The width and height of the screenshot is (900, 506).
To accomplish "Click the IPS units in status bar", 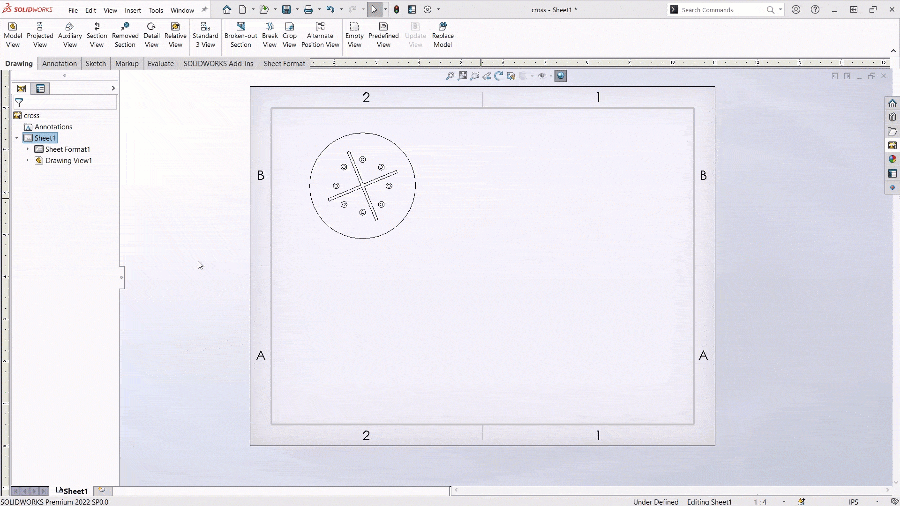I will click(853, 502).
